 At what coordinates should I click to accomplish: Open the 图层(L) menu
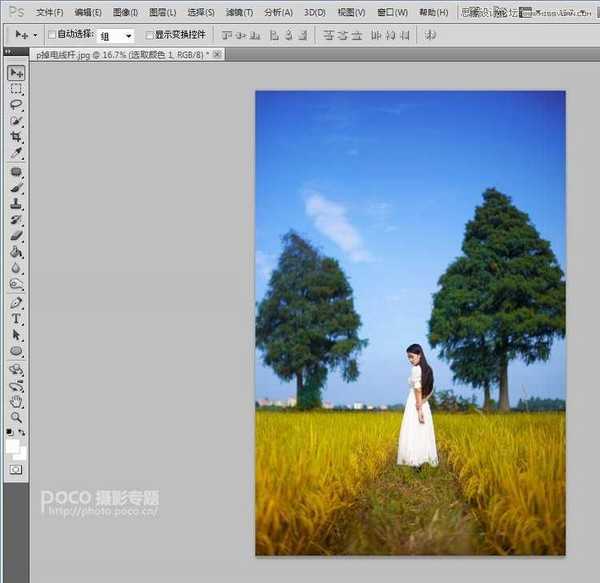click(162, 12)
